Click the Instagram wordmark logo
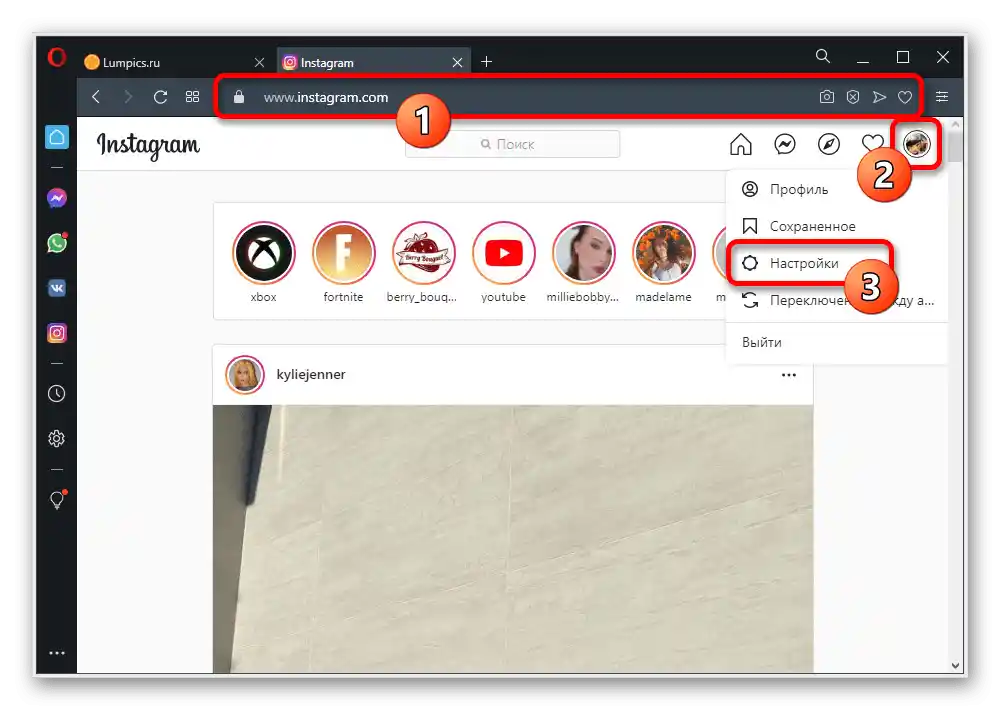 (148, 145)
